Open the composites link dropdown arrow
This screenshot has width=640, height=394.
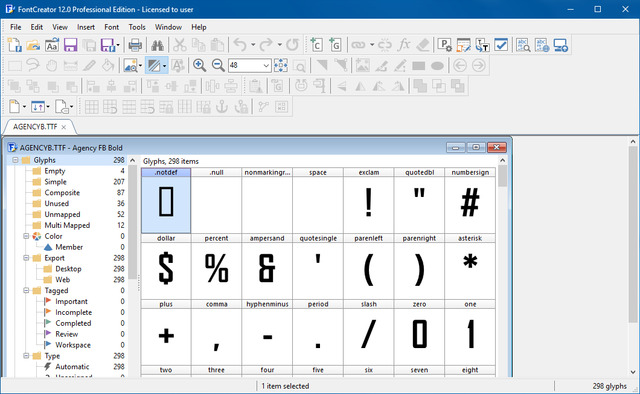[372, 45]
